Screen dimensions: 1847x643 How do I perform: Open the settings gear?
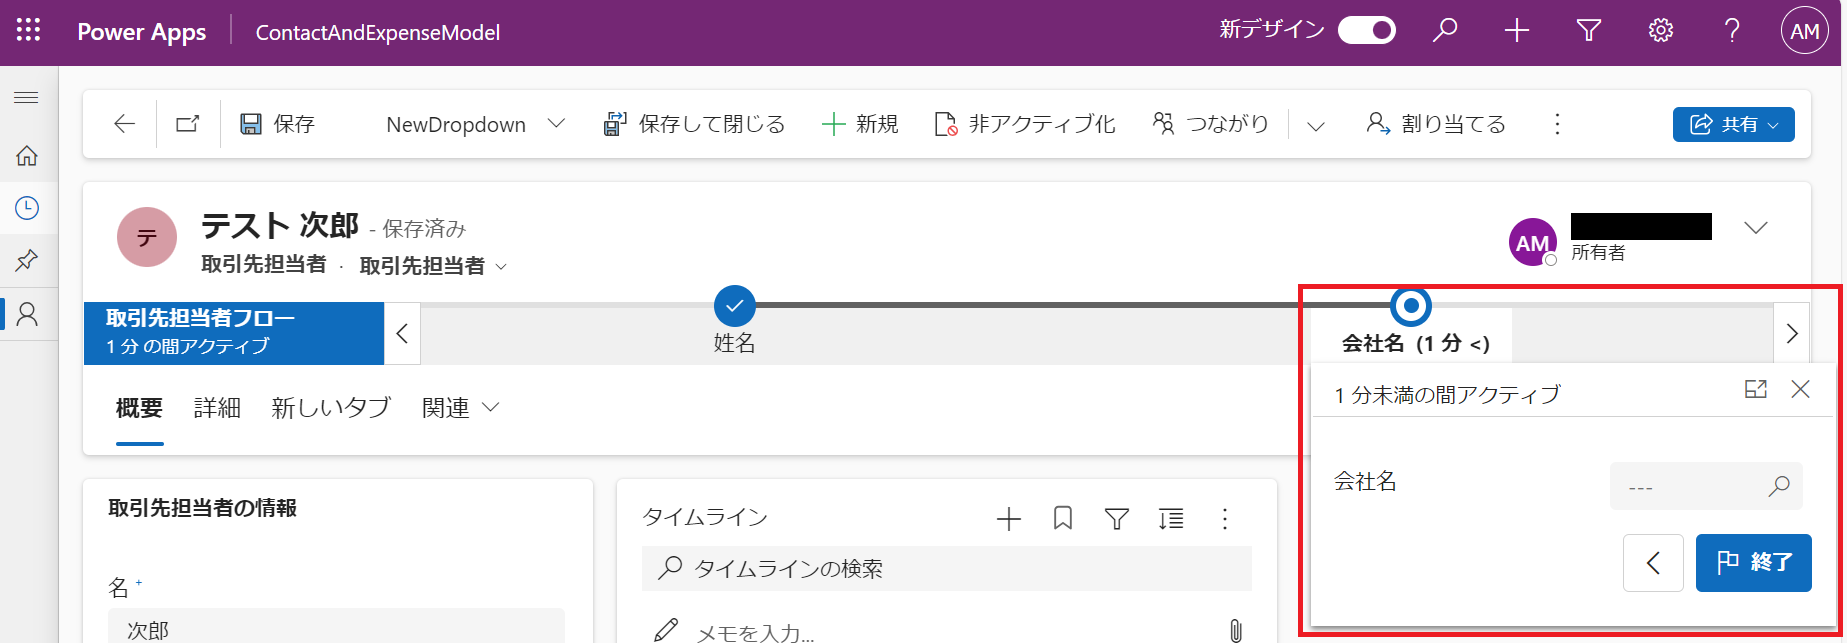1661,31
